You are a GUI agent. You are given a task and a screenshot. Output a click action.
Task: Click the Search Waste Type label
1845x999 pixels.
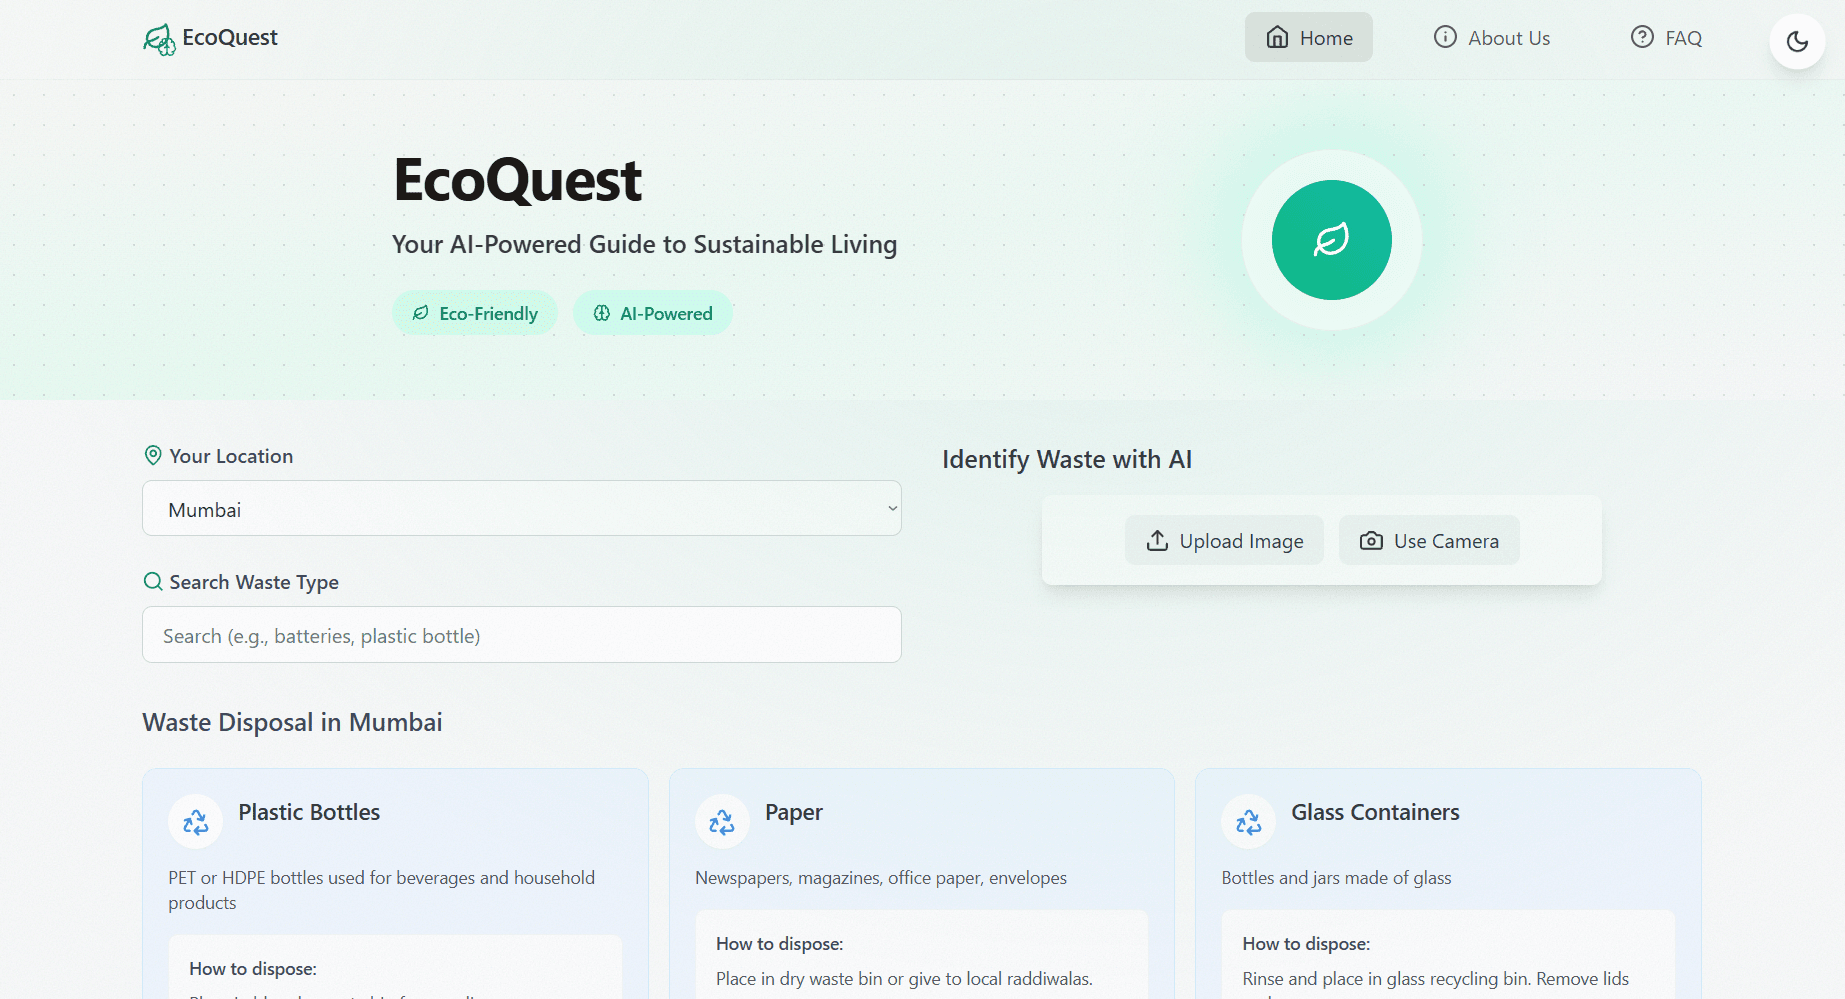[254, 582]
